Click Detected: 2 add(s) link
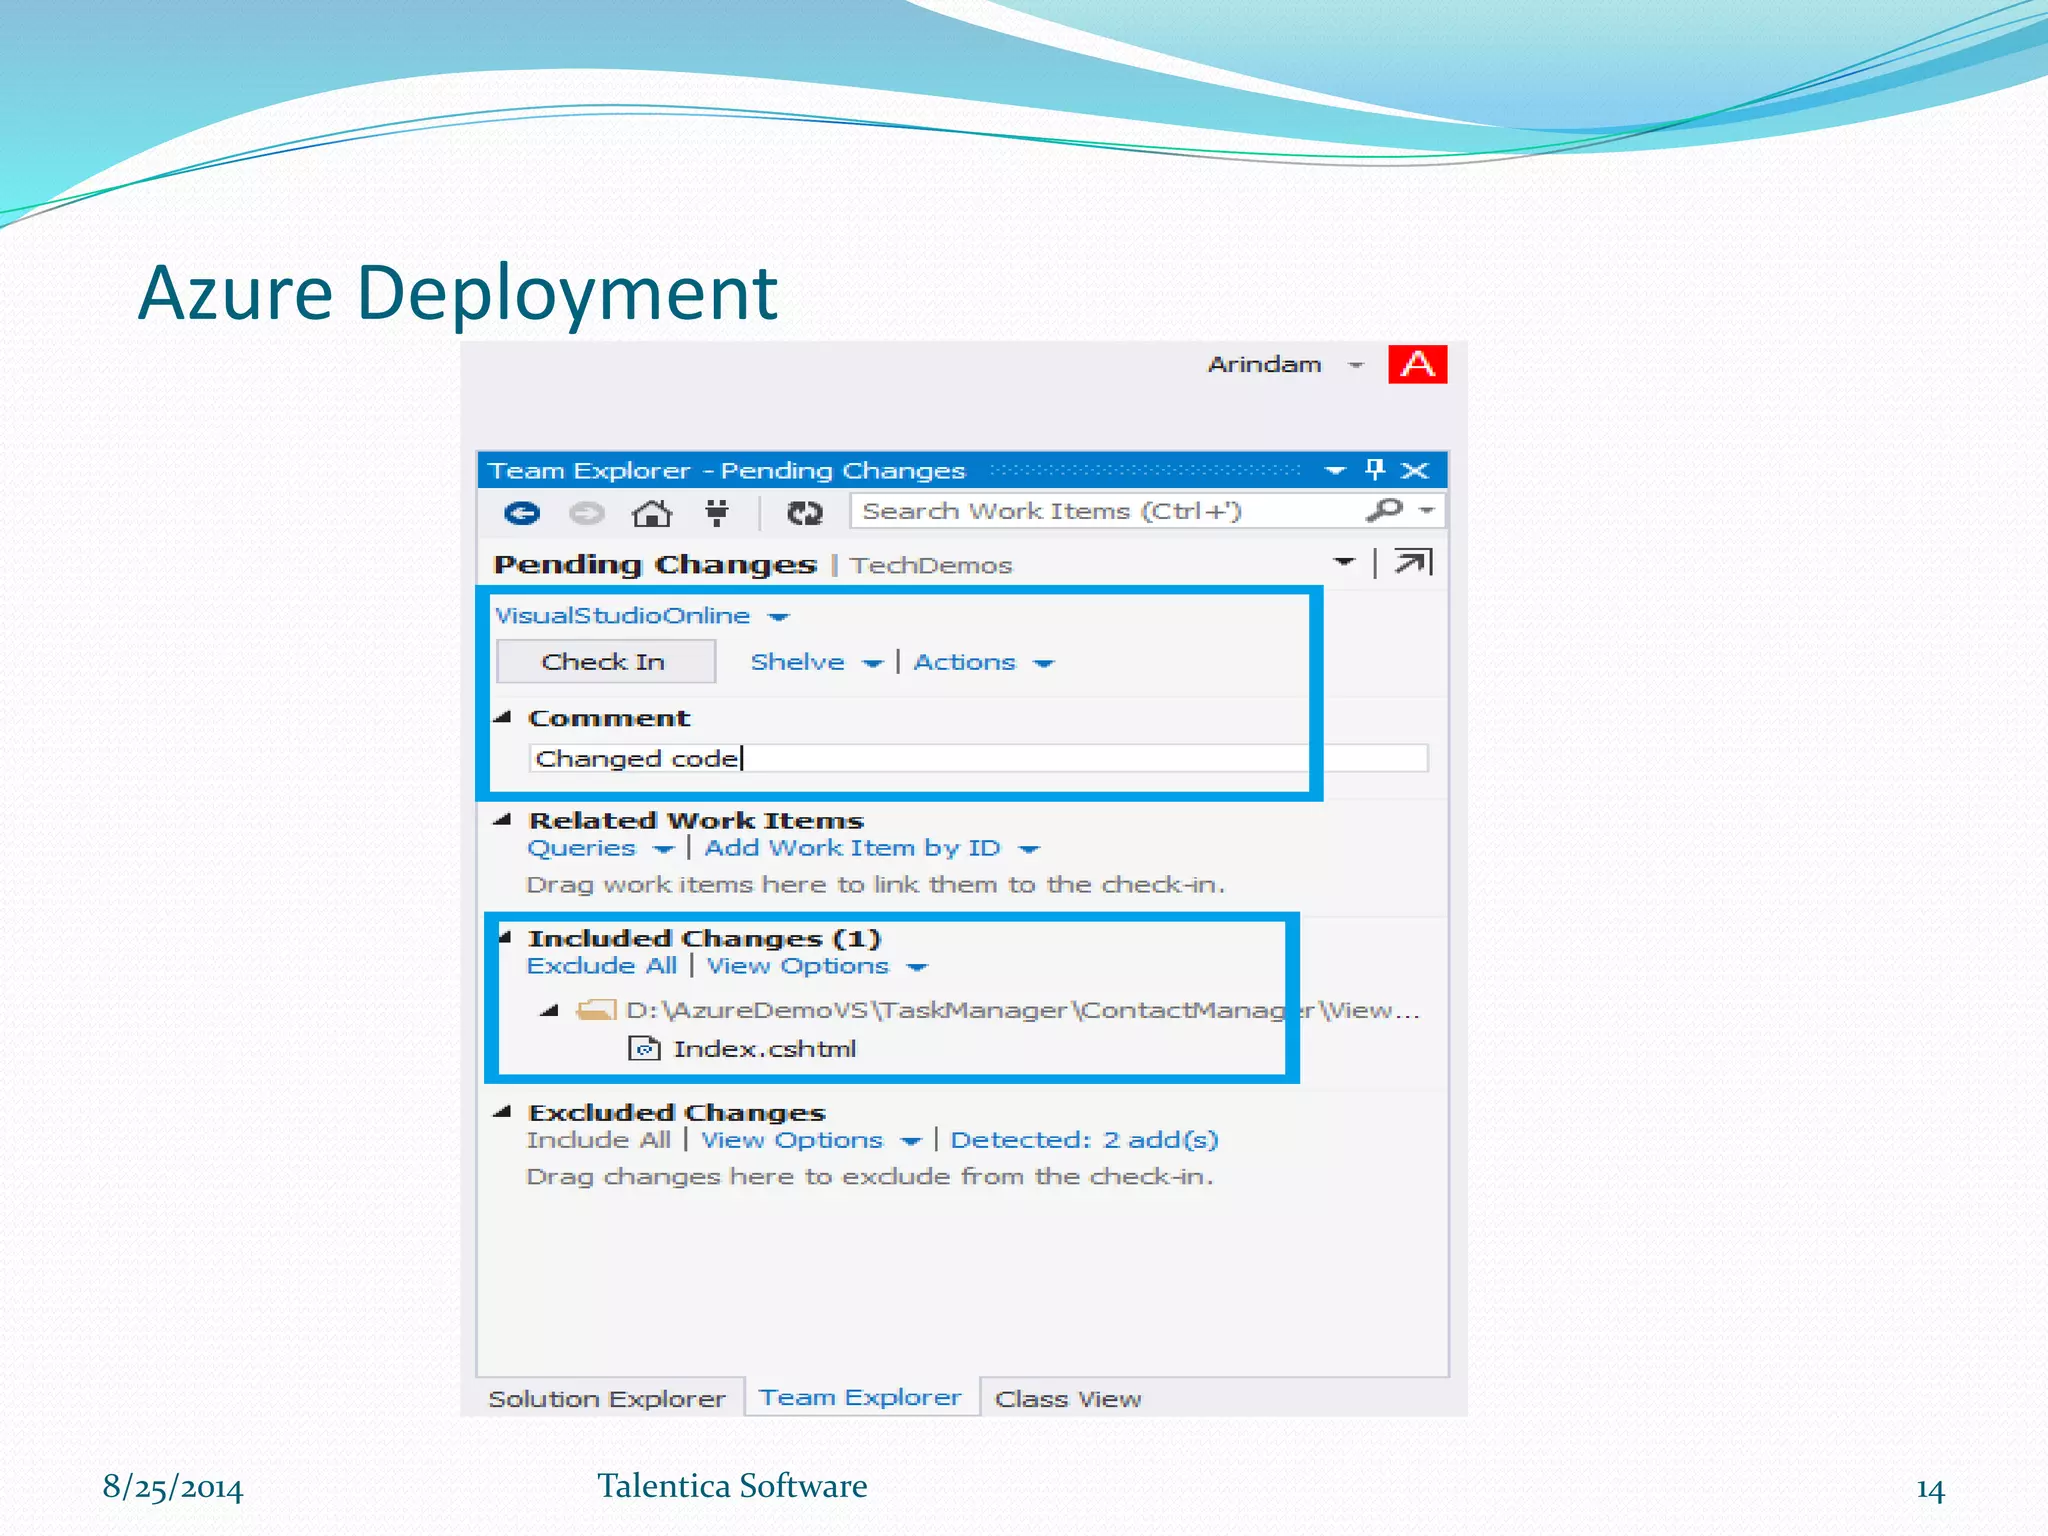The height and width of the screenshot is (1536, 2048). [1084, 1140]
